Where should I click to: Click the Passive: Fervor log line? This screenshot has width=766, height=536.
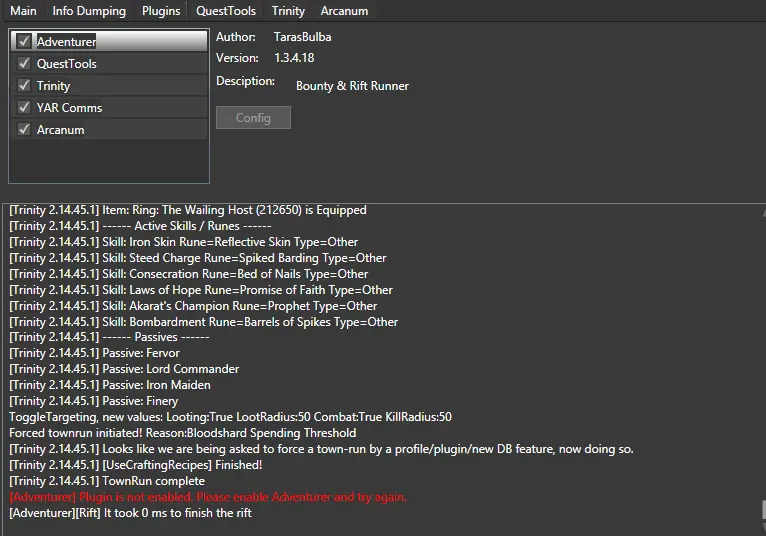[95, 353]
